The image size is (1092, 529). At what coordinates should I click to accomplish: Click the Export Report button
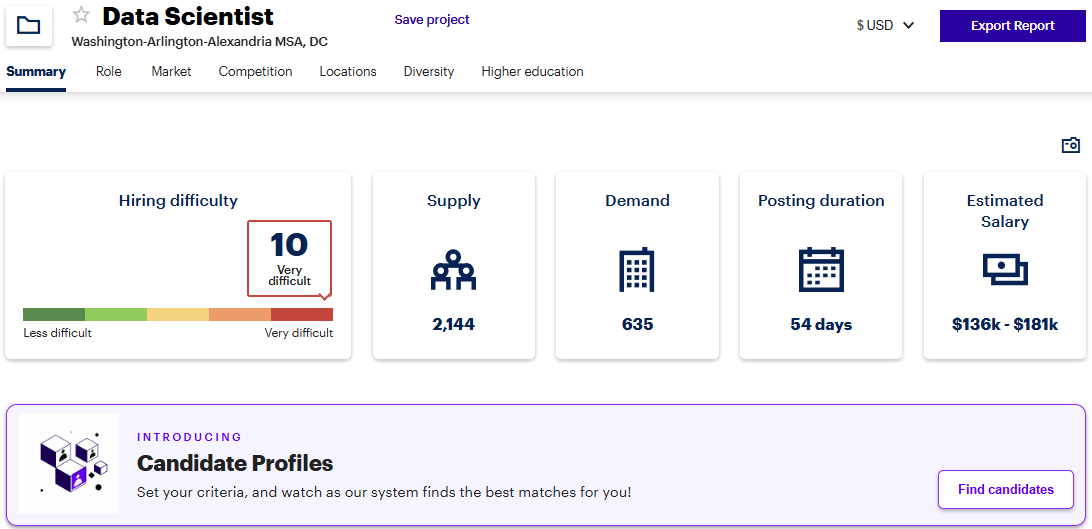point(1012,26)
